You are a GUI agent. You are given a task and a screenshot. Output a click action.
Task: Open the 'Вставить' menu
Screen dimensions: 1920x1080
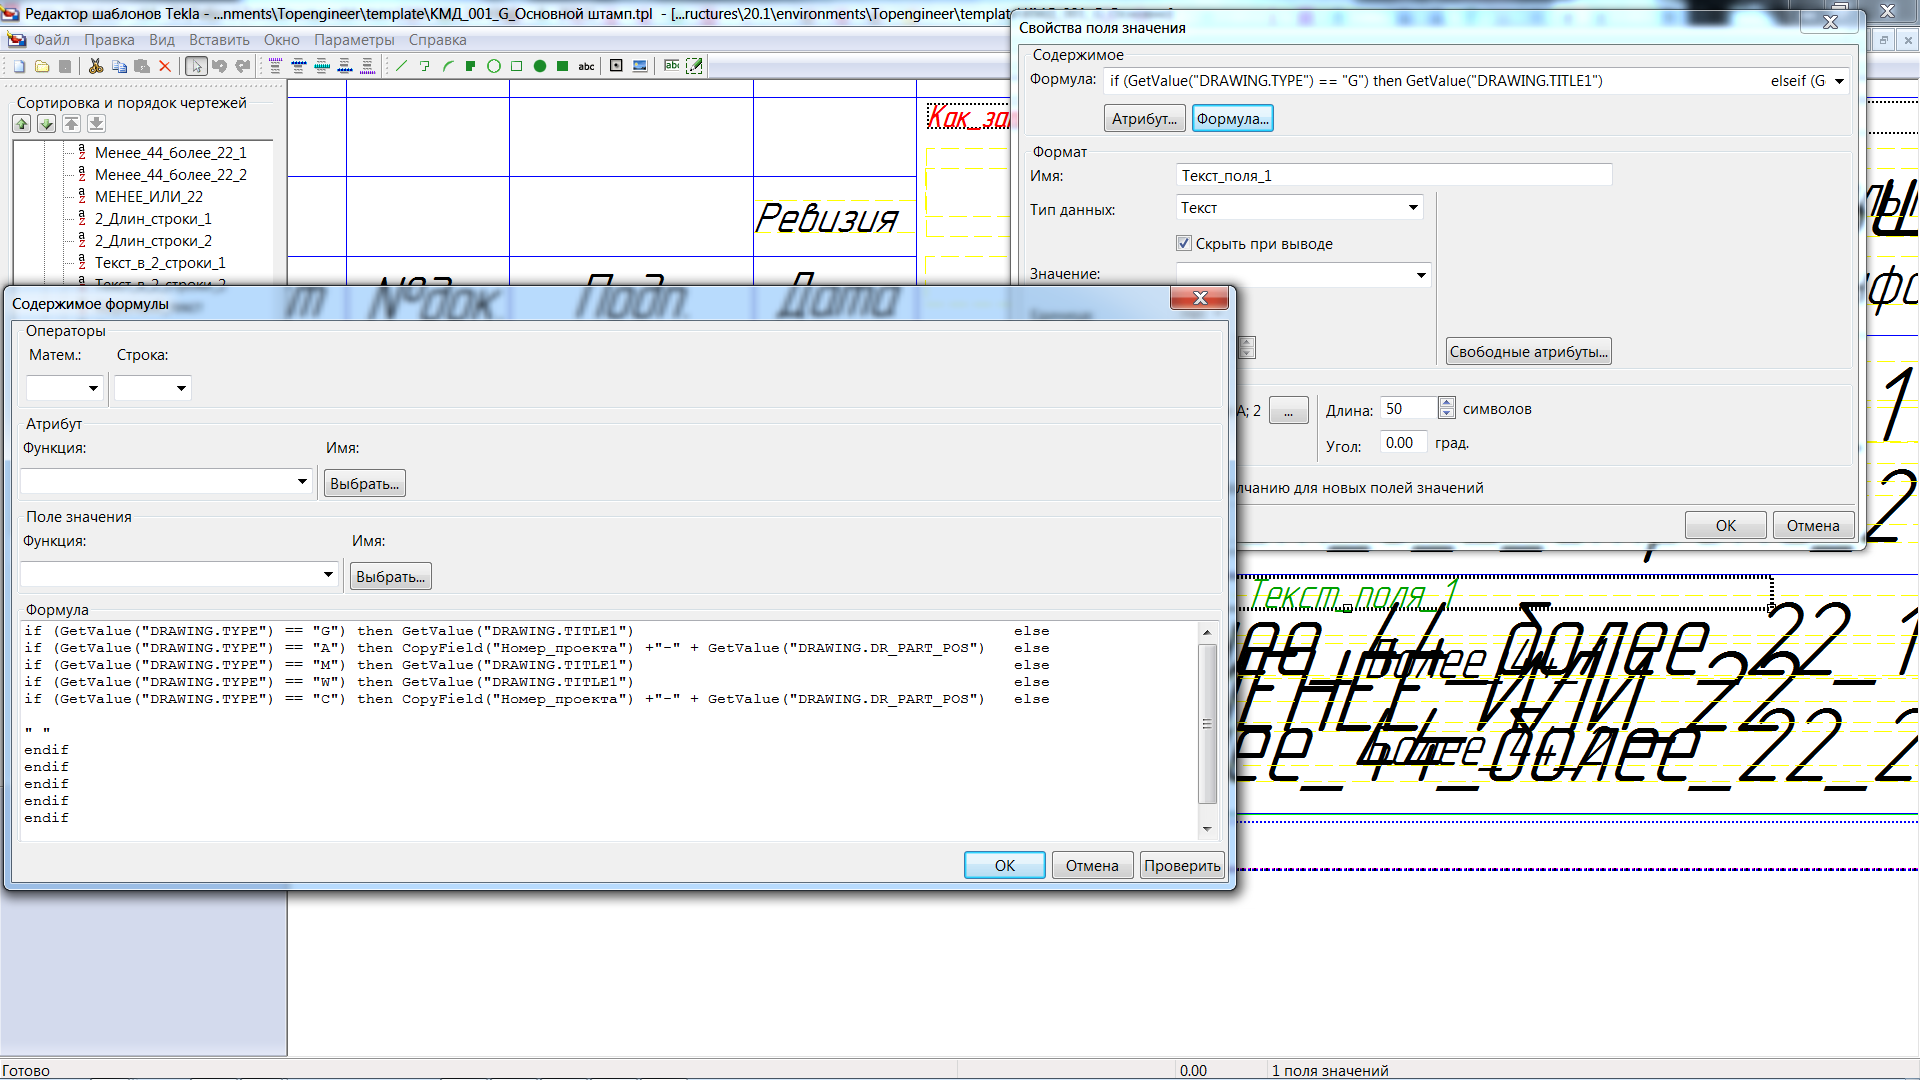pos(219,40)
